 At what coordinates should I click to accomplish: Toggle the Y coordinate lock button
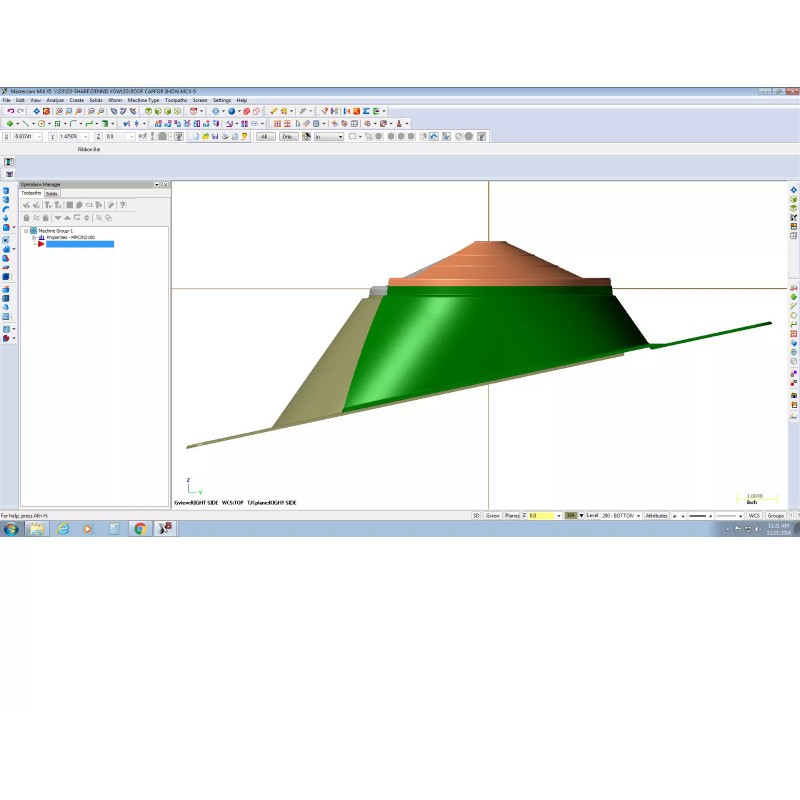52,137
